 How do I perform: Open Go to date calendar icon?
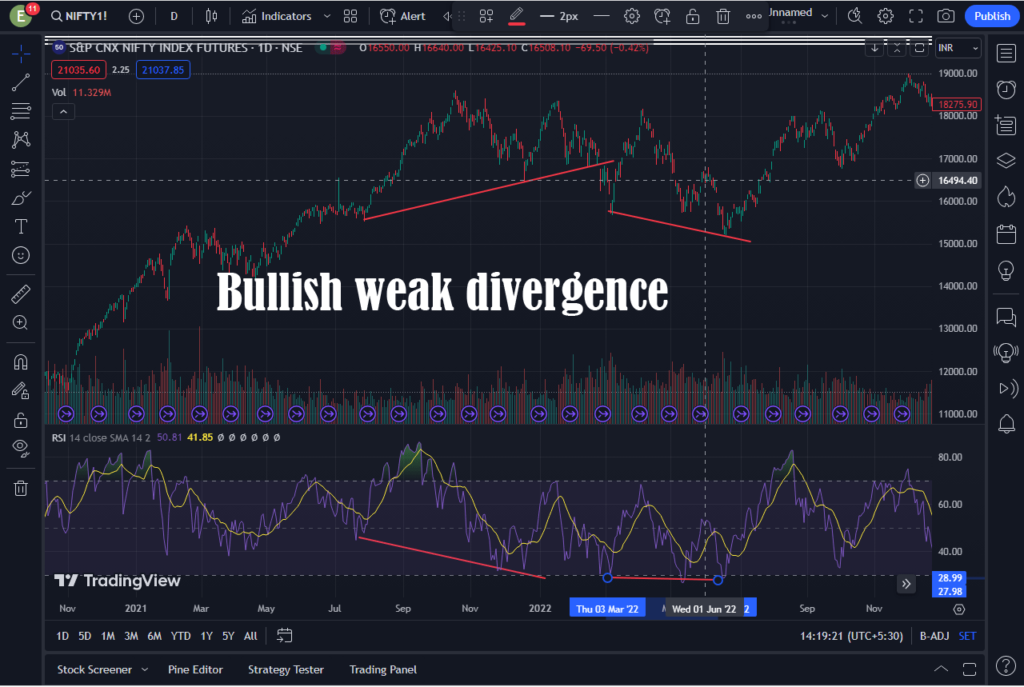[284, 636]
